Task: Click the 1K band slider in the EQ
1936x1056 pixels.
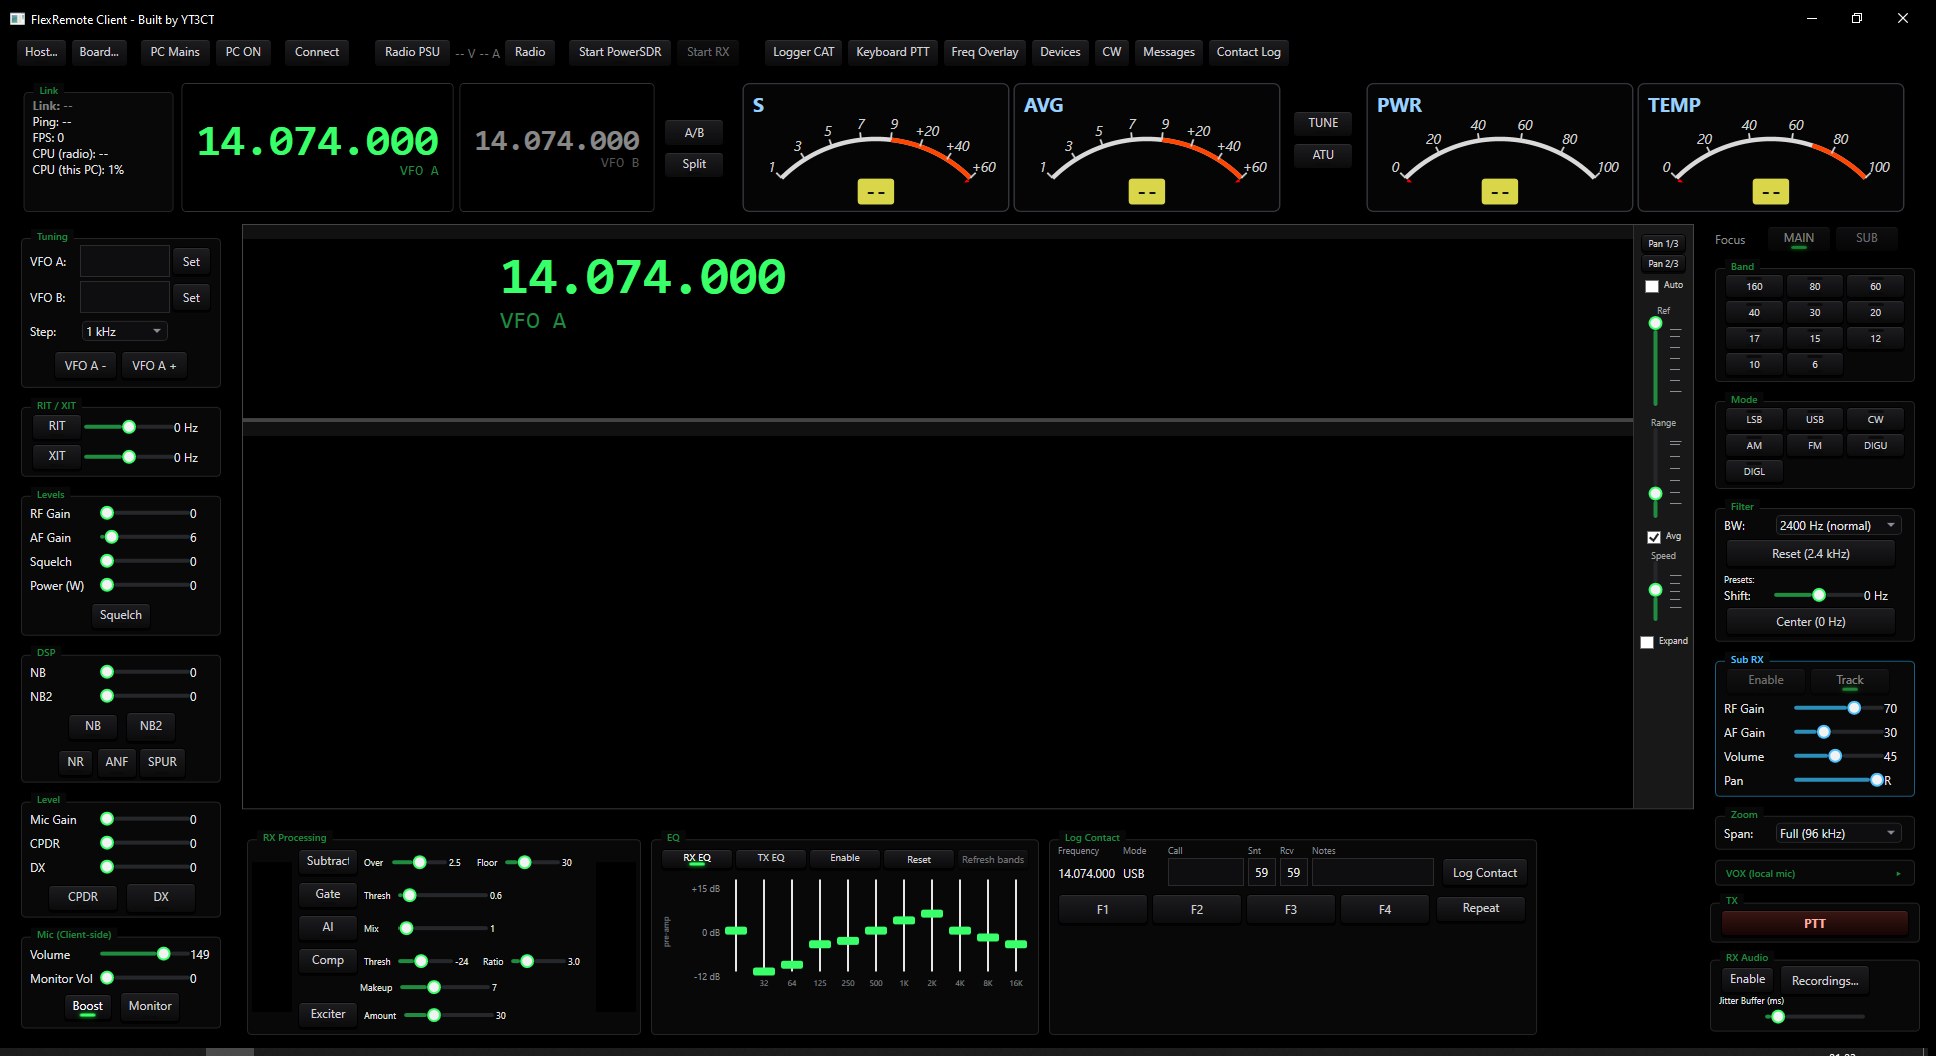Action: pos(903,925)
